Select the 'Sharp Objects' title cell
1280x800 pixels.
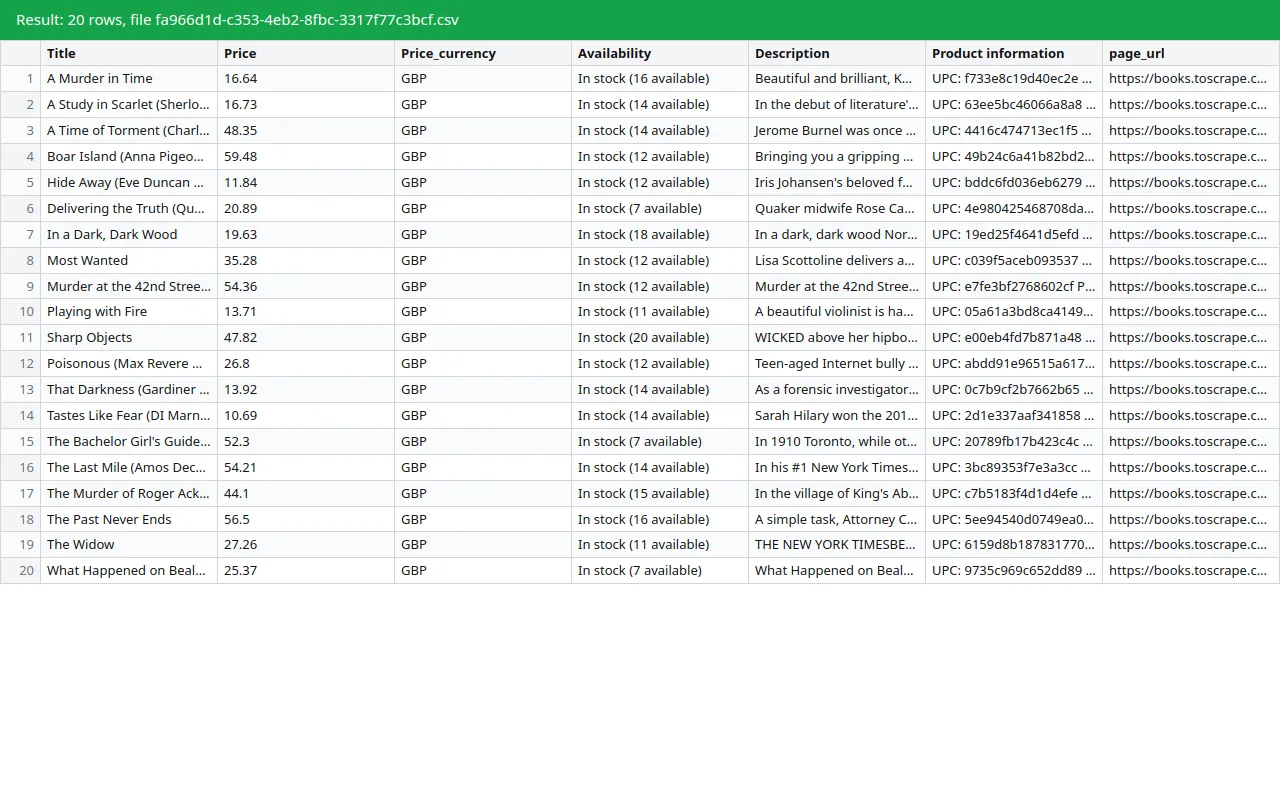pos(129,338)
